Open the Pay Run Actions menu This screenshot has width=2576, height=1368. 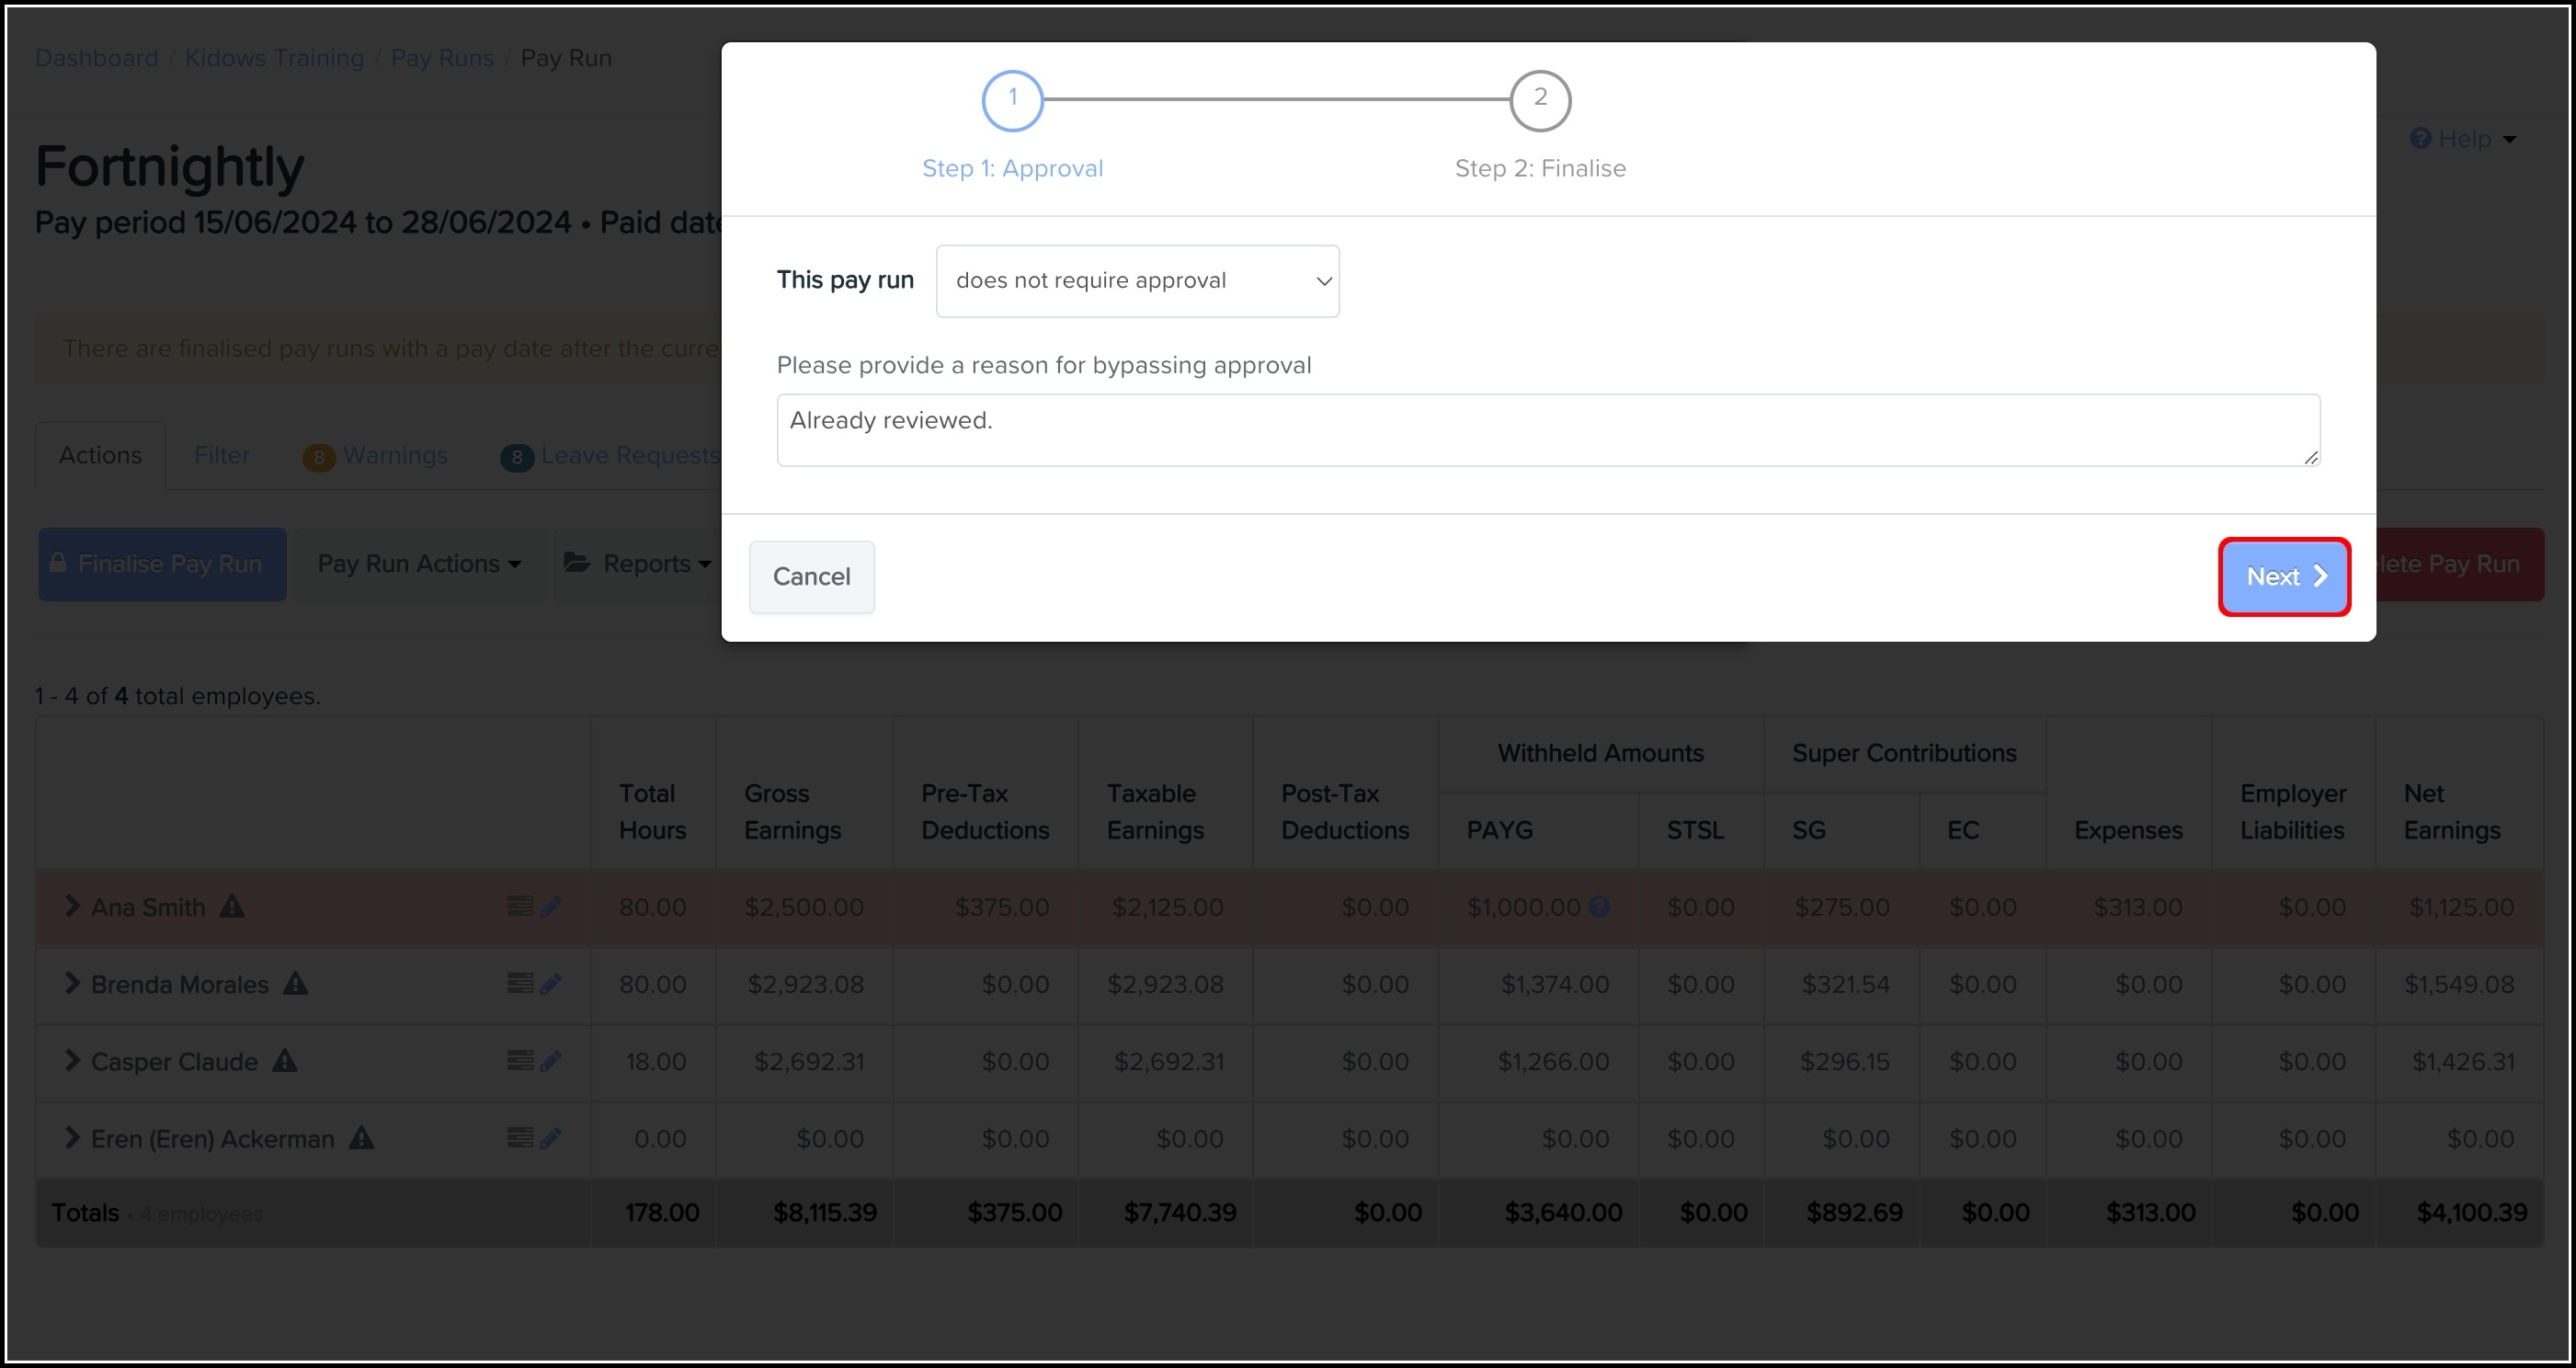tap(419, 564)
